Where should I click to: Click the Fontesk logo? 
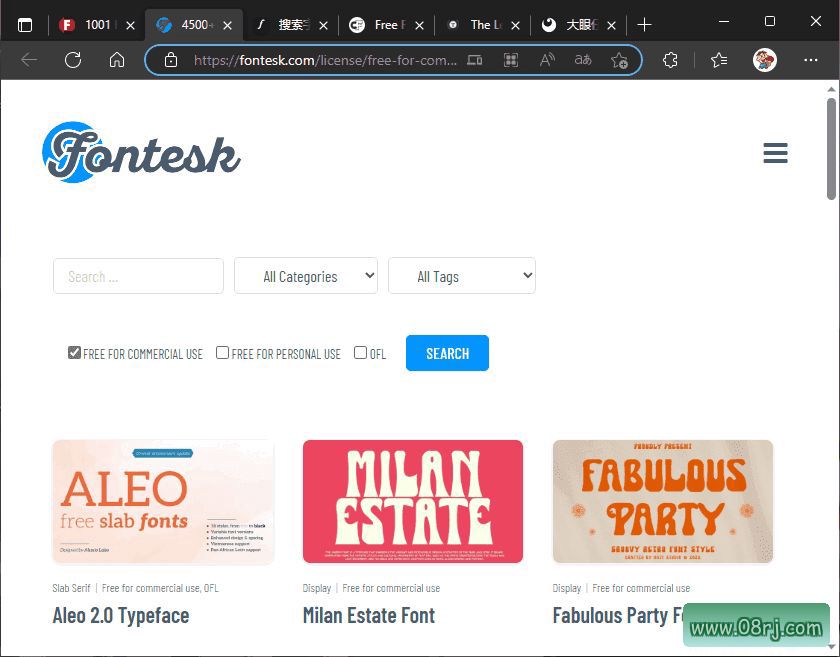pyautogui.click(x=141, y=152)
